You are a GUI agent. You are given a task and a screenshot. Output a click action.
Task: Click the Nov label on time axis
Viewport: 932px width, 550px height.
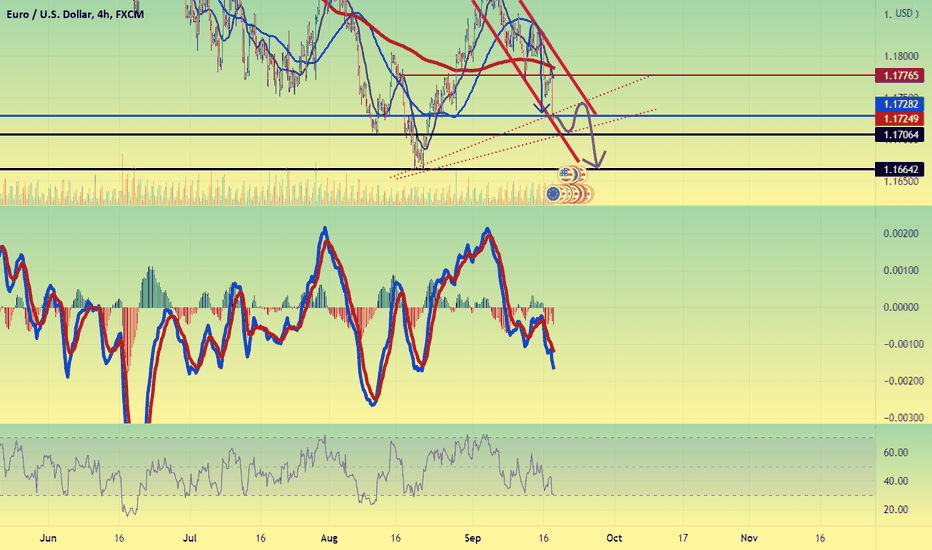[749, 538]
